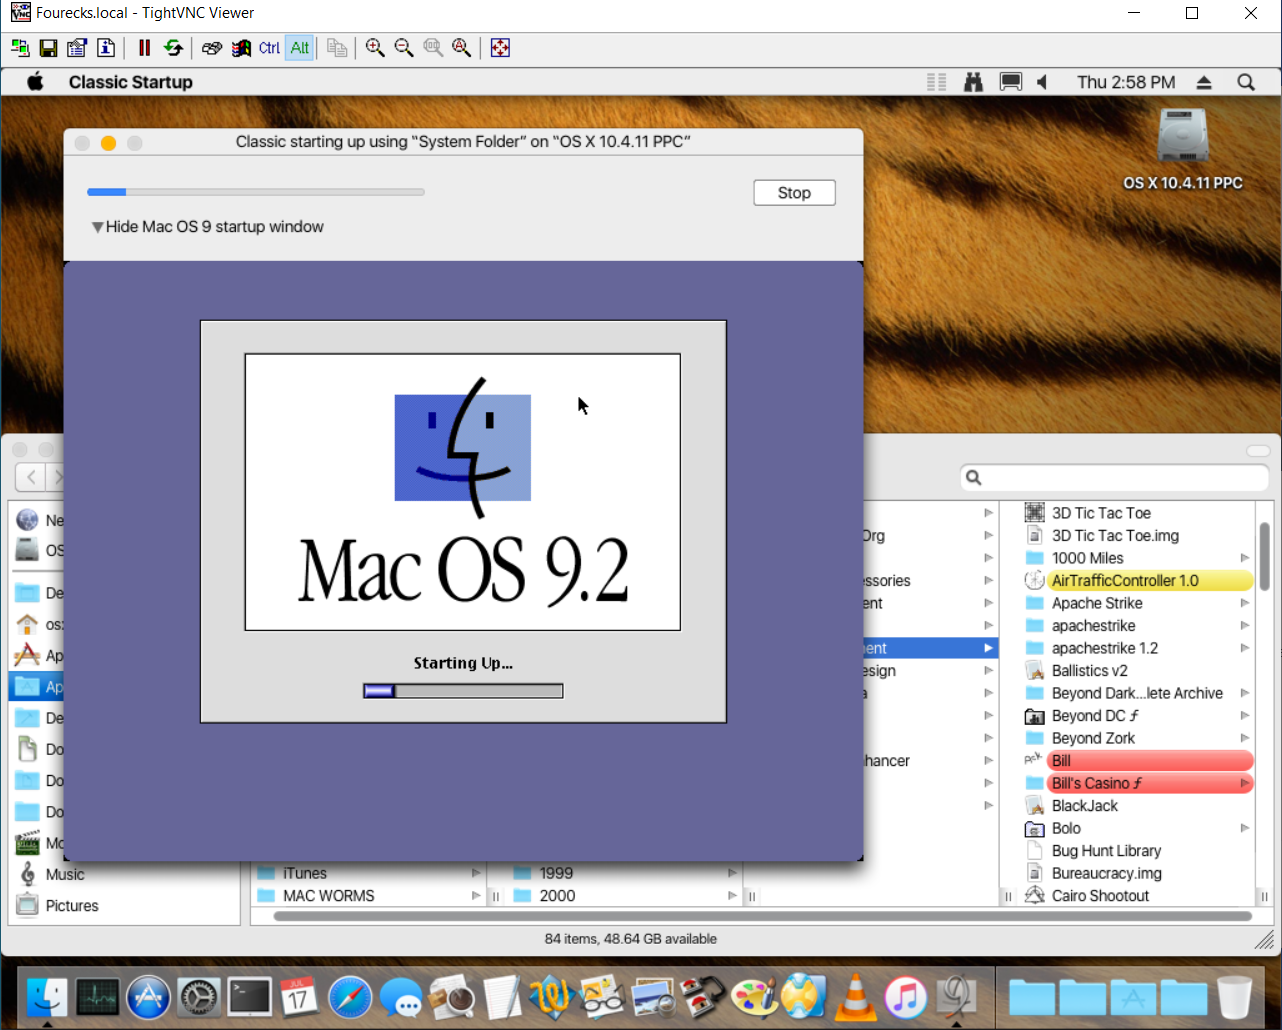Screen dimensions: 1282x1030
Task: Select BlackJack in Finder list
Action: 1085,806
